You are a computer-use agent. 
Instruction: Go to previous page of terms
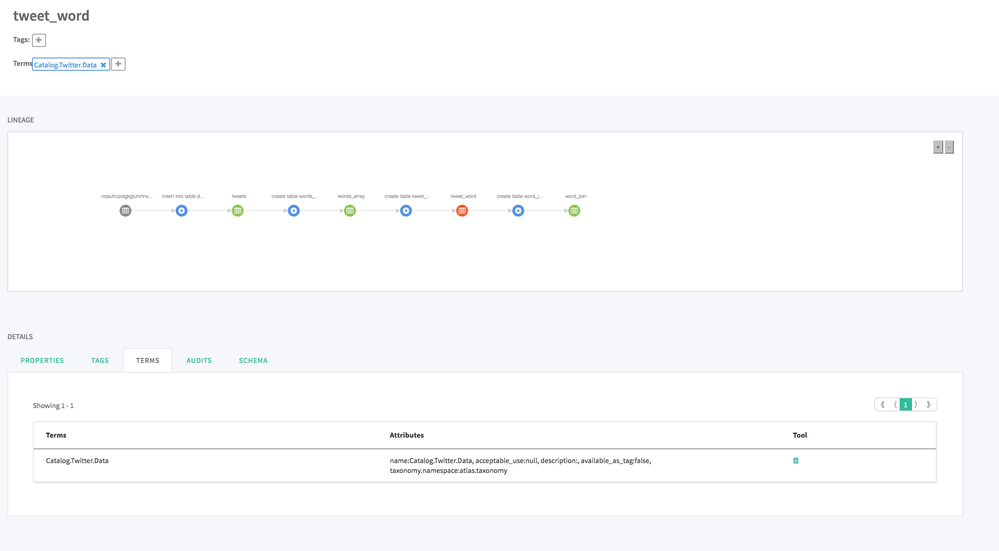tap(895, 404)
